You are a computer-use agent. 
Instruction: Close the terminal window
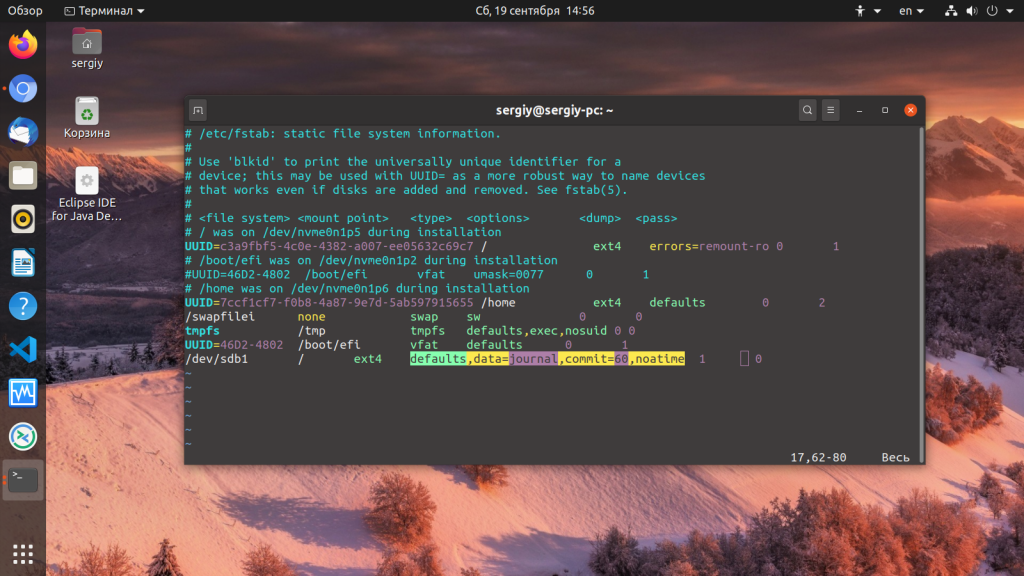click(x=910, y=110)
